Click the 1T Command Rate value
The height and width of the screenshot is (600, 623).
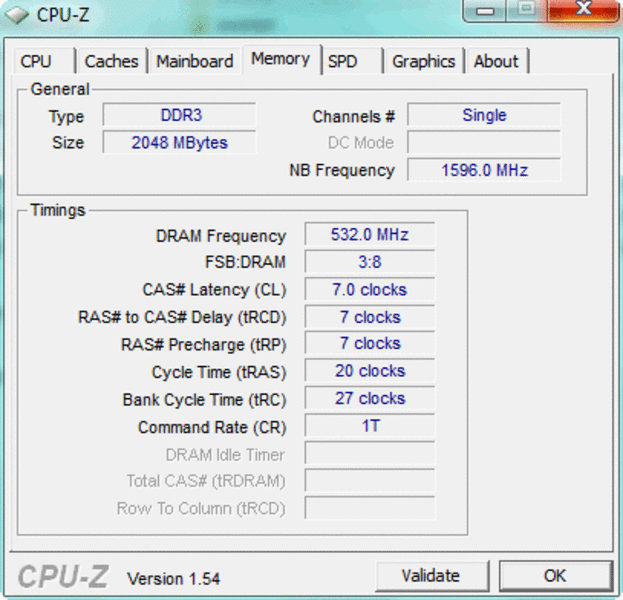(370, 426)
